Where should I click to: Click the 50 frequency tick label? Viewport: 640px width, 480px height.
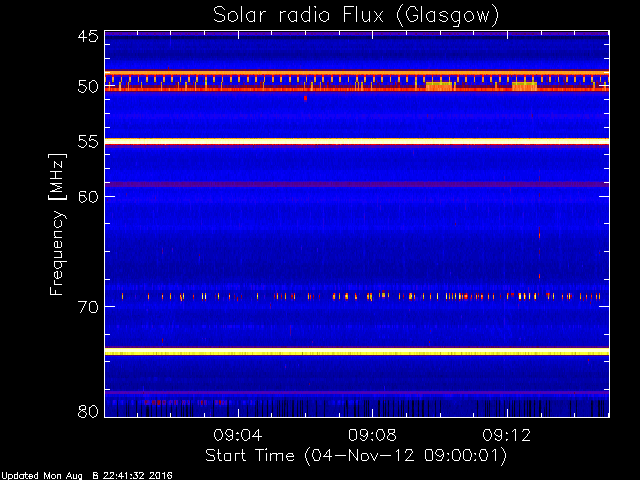[x=88, y=87]
